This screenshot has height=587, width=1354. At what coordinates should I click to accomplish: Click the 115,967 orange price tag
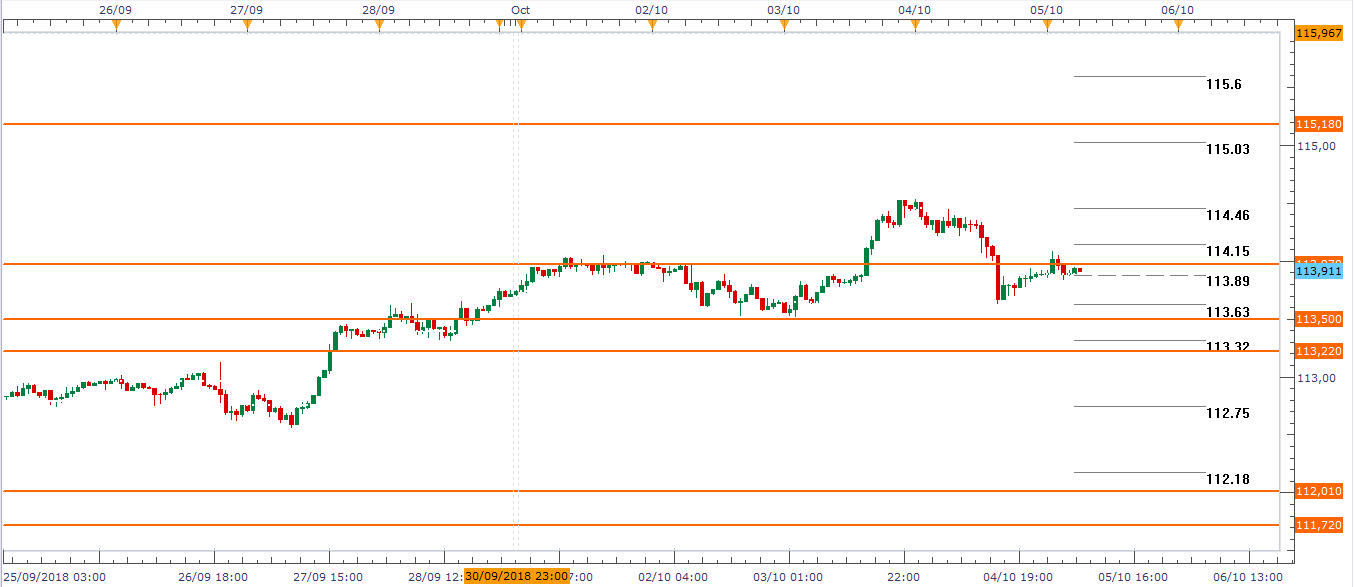[x=1318, y=33]
